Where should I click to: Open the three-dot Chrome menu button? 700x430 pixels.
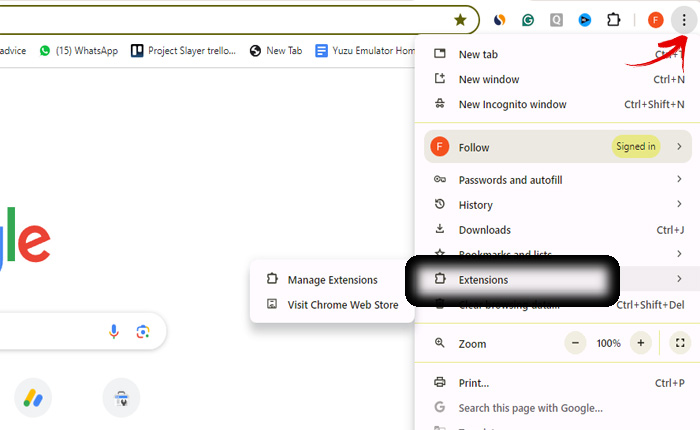684,20
